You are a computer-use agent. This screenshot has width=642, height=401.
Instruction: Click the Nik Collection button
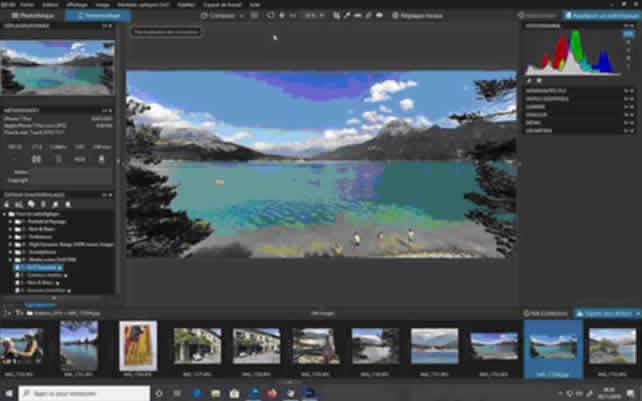pyautogui.click(x=545, y=314)
